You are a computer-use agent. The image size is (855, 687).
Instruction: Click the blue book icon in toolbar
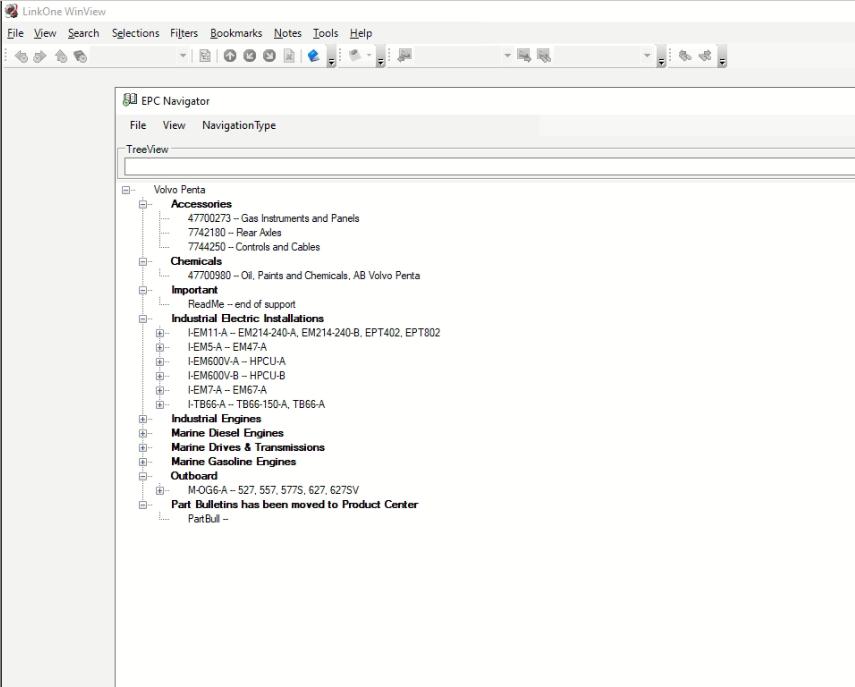pyautogui.click(x=313, y=58)
